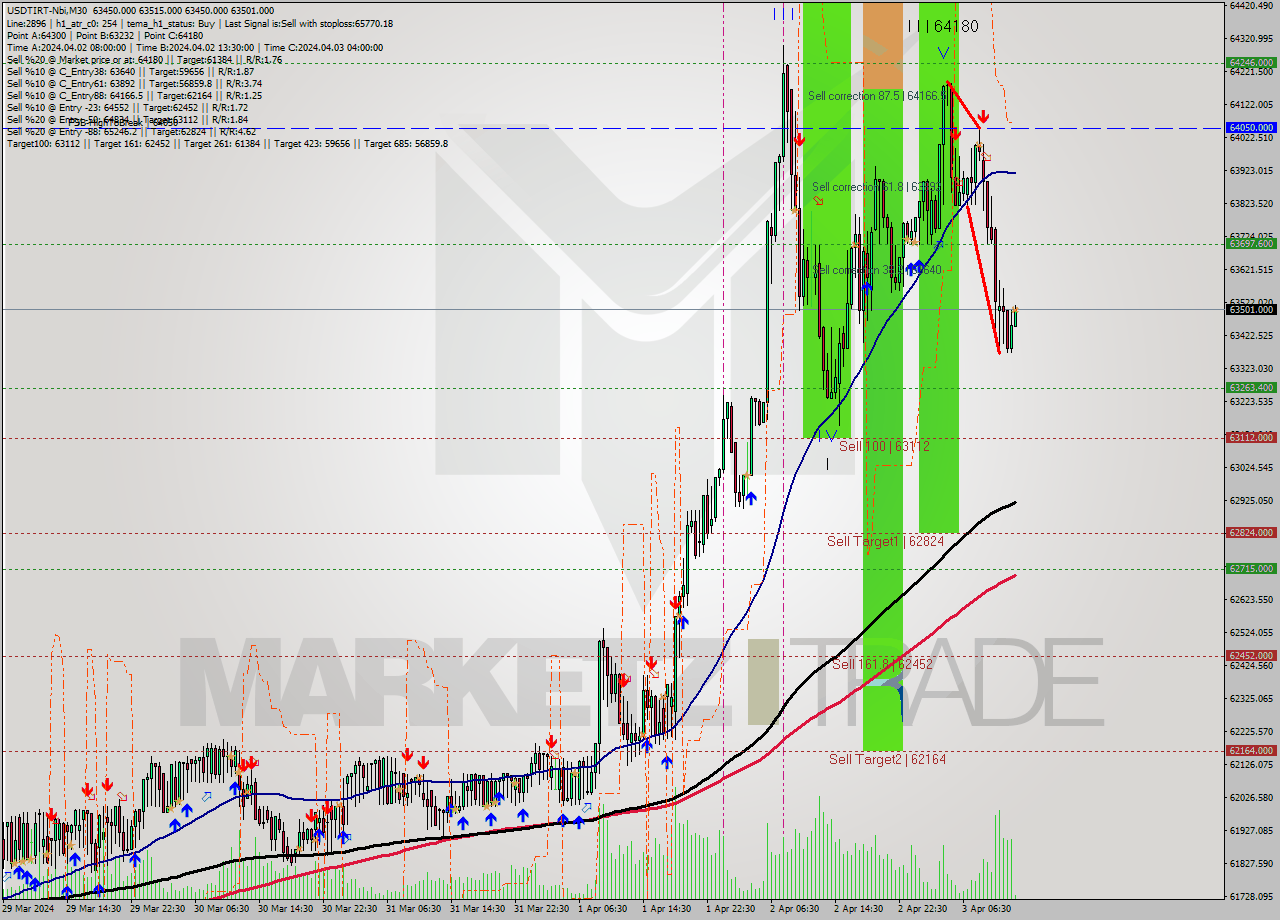This screenshot has width=1280, height=920.
Task: Click the '1 Apr 14:30' time axis label
Action: (667, 909)
